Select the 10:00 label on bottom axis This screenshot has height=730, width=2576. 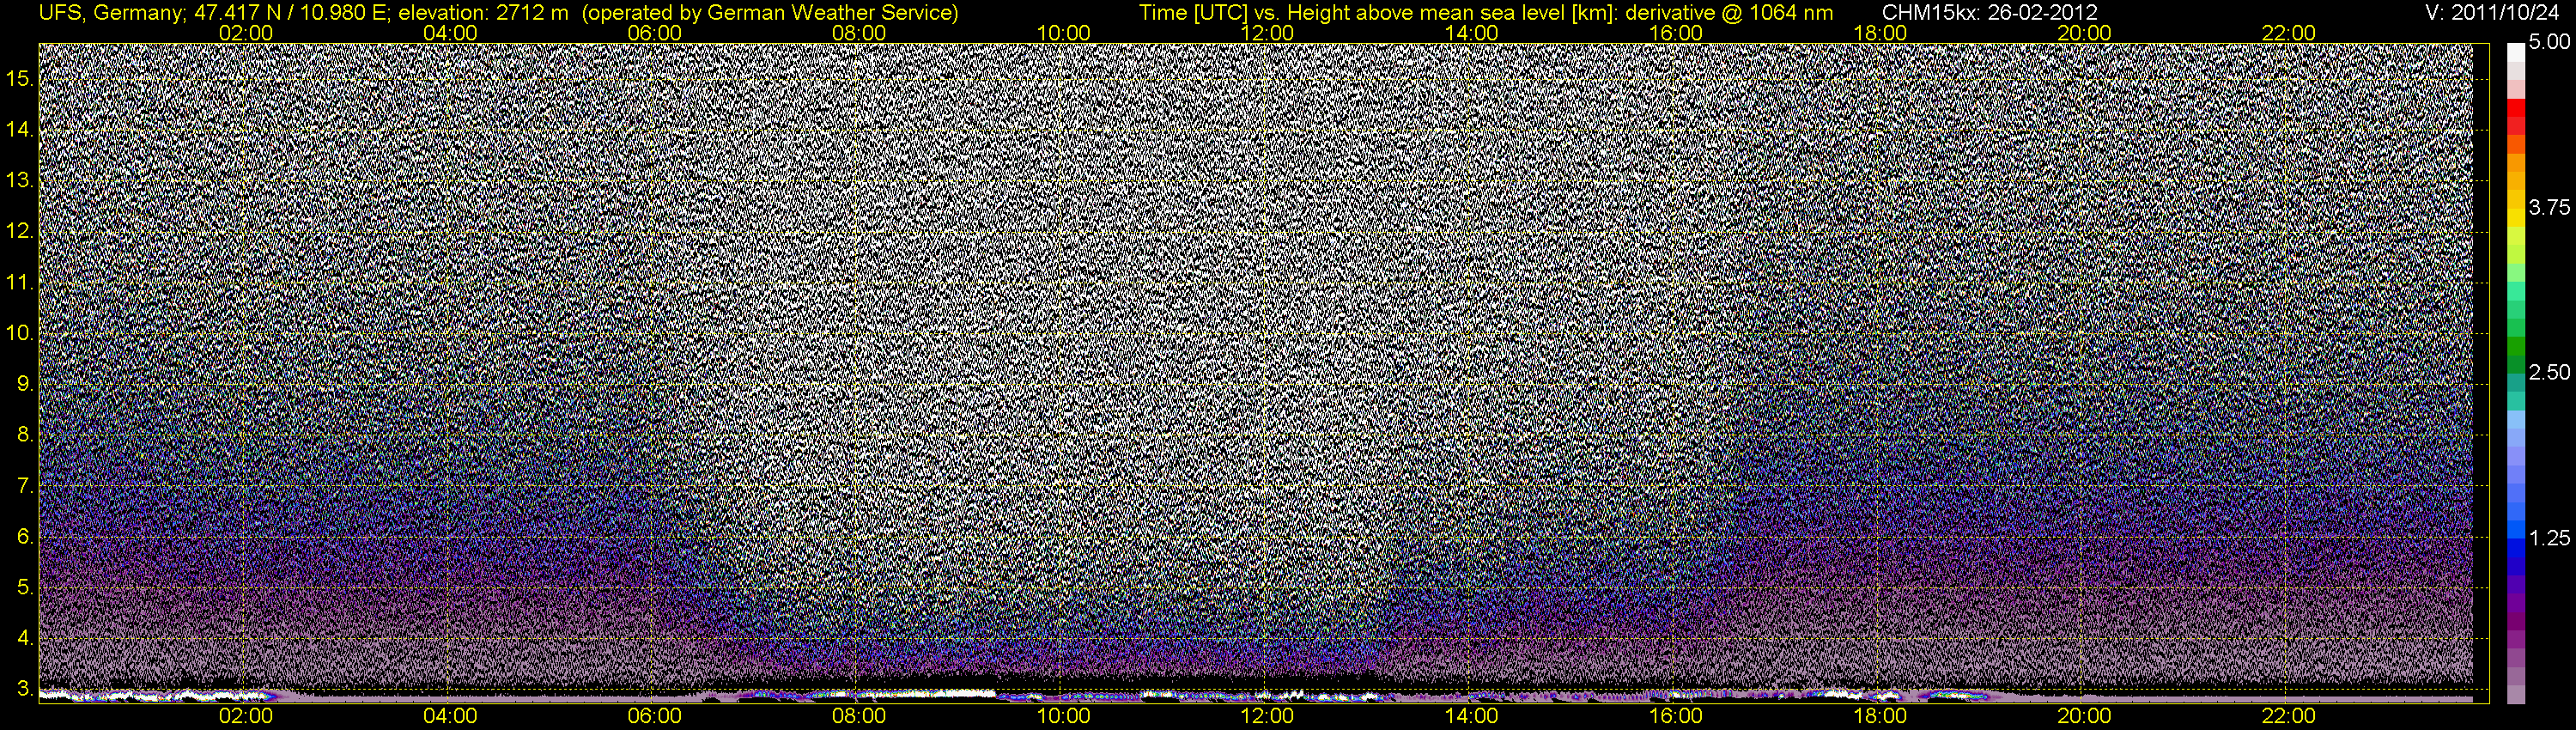pyautogui.click(x=1063, y=716)
